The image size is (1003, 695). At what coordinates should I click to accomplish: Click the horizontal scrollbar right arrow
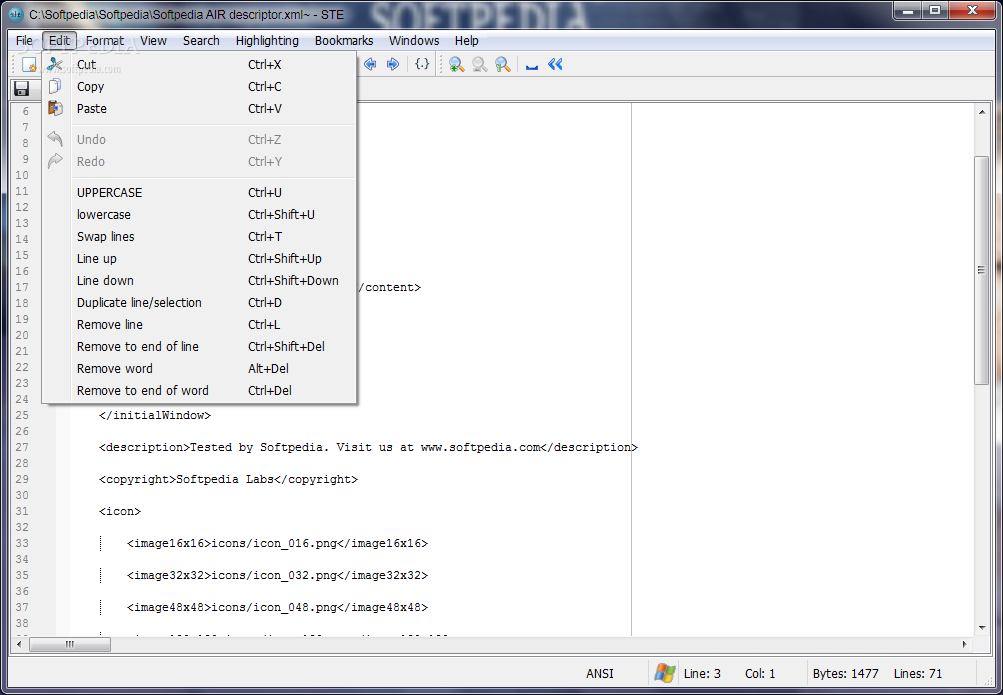pyautogui.click(x=964, y=644)
